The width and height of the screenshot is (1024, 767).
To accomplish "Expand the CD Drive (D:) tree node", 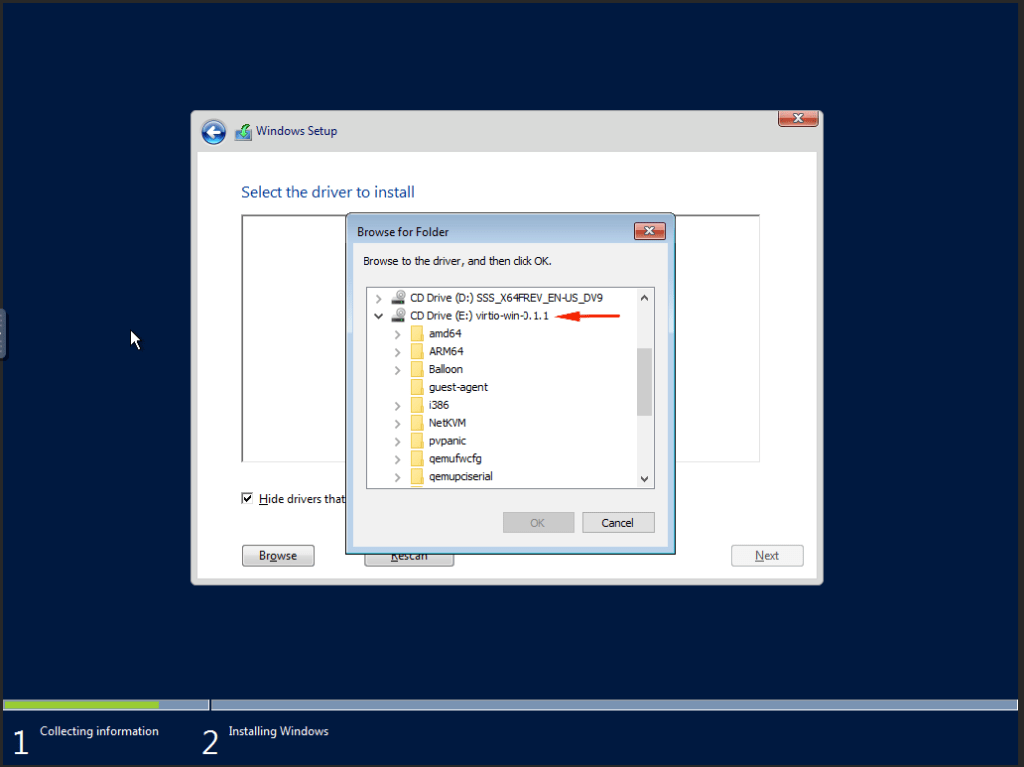I will (x=378, y=297).
